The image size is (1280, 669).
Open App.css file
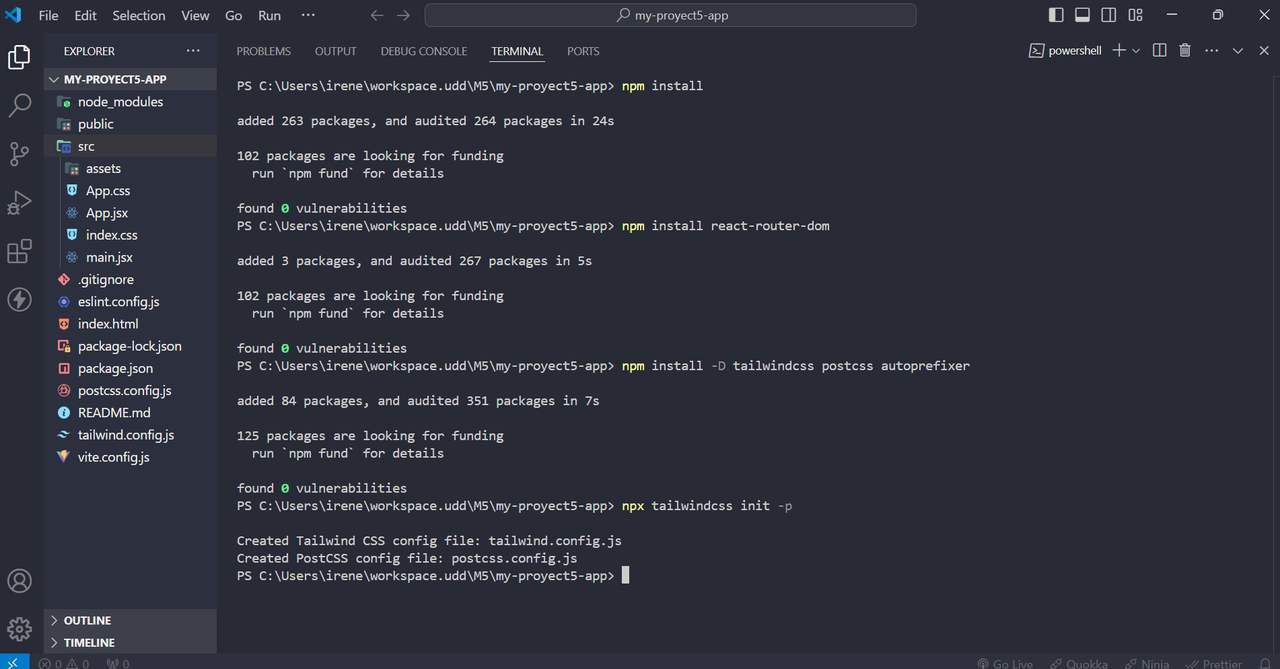tap(130, 190)
